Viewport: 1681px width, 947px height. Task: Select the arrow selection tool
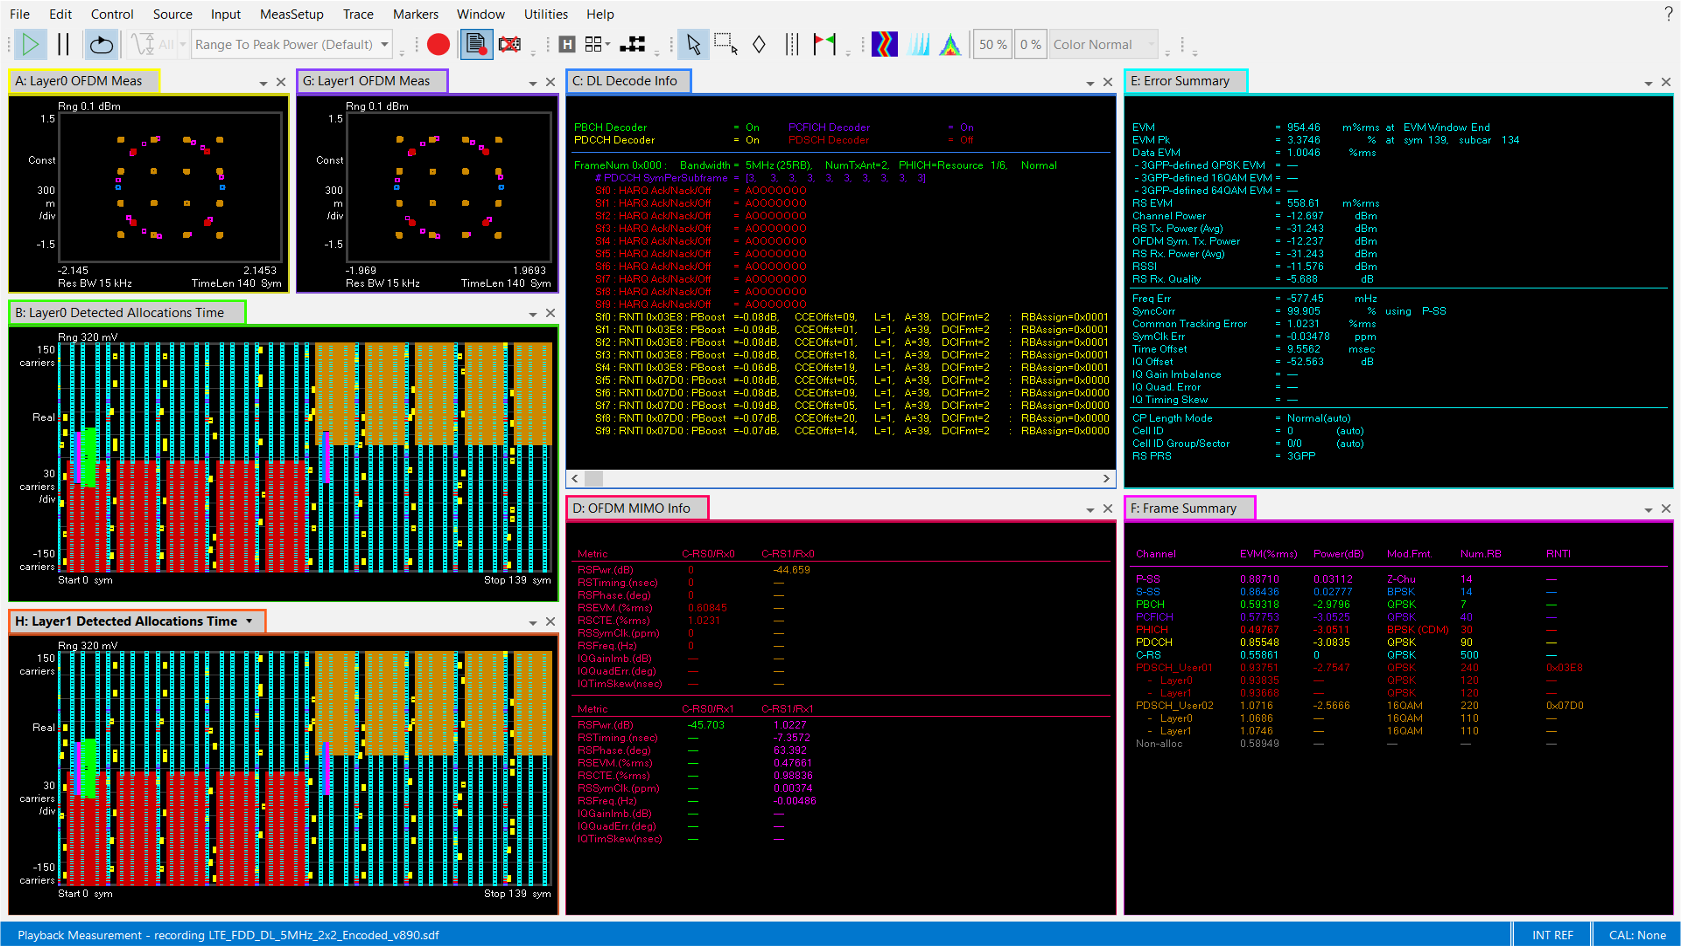pyautogui.click(x=692, y=44)
